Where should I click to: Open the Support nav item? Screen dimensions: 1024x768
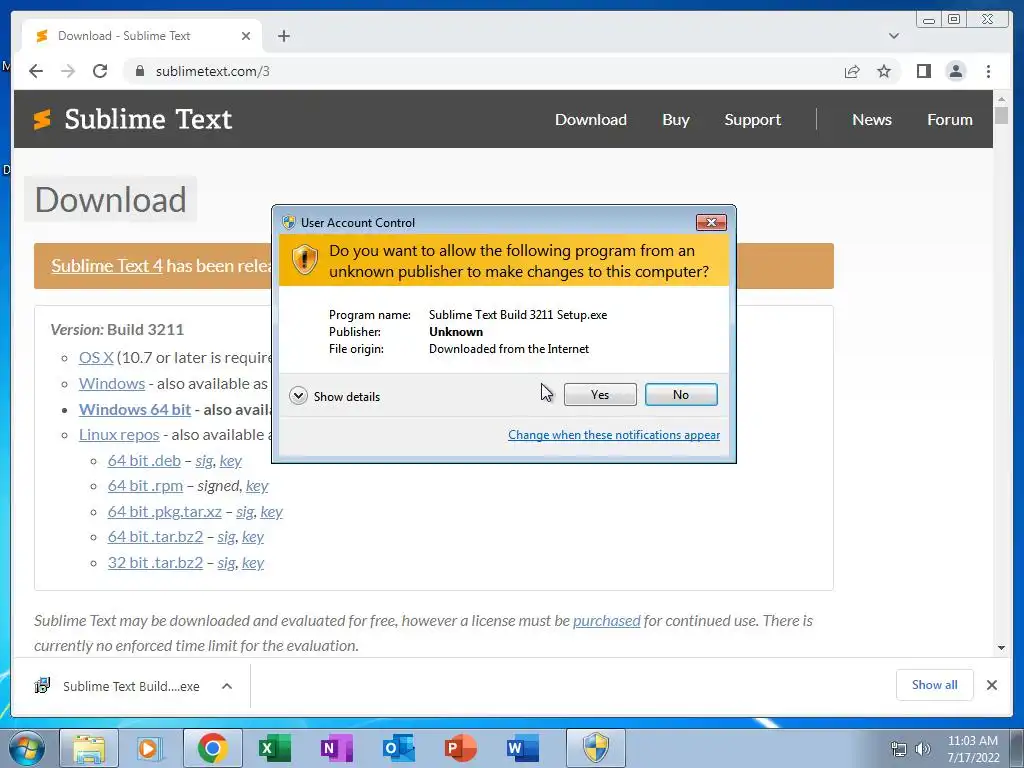pyautogui.click(x=752, y=120)
